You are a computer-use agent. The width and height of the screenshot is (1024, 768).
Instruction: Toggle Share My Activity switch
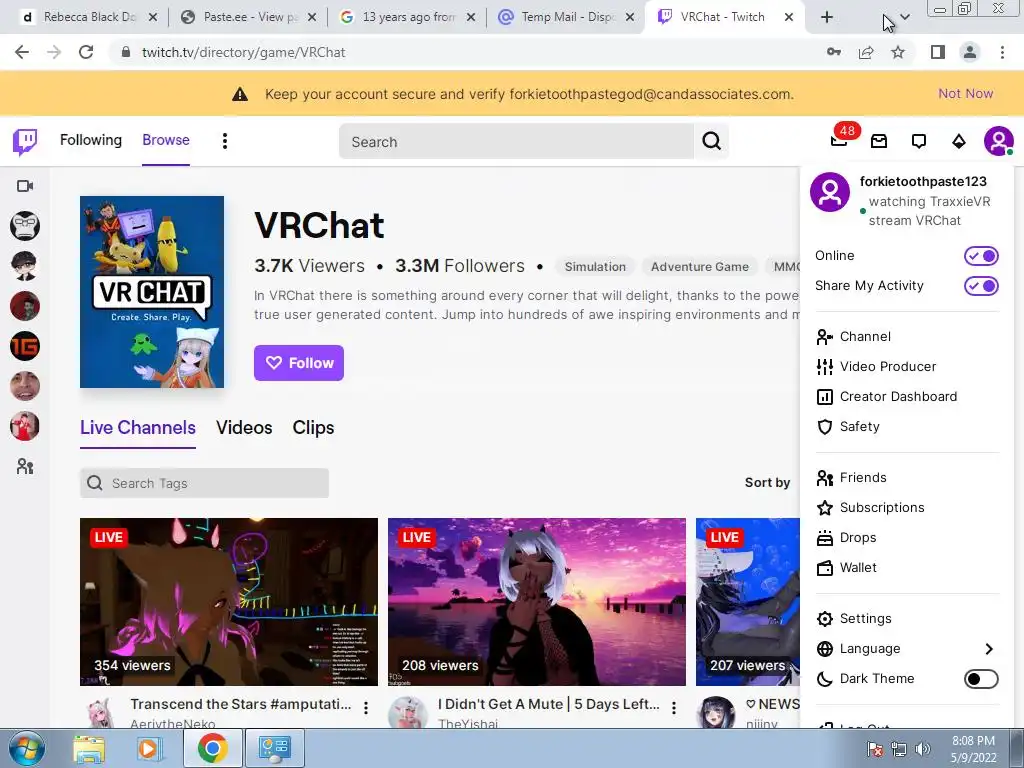coord(981,286)
